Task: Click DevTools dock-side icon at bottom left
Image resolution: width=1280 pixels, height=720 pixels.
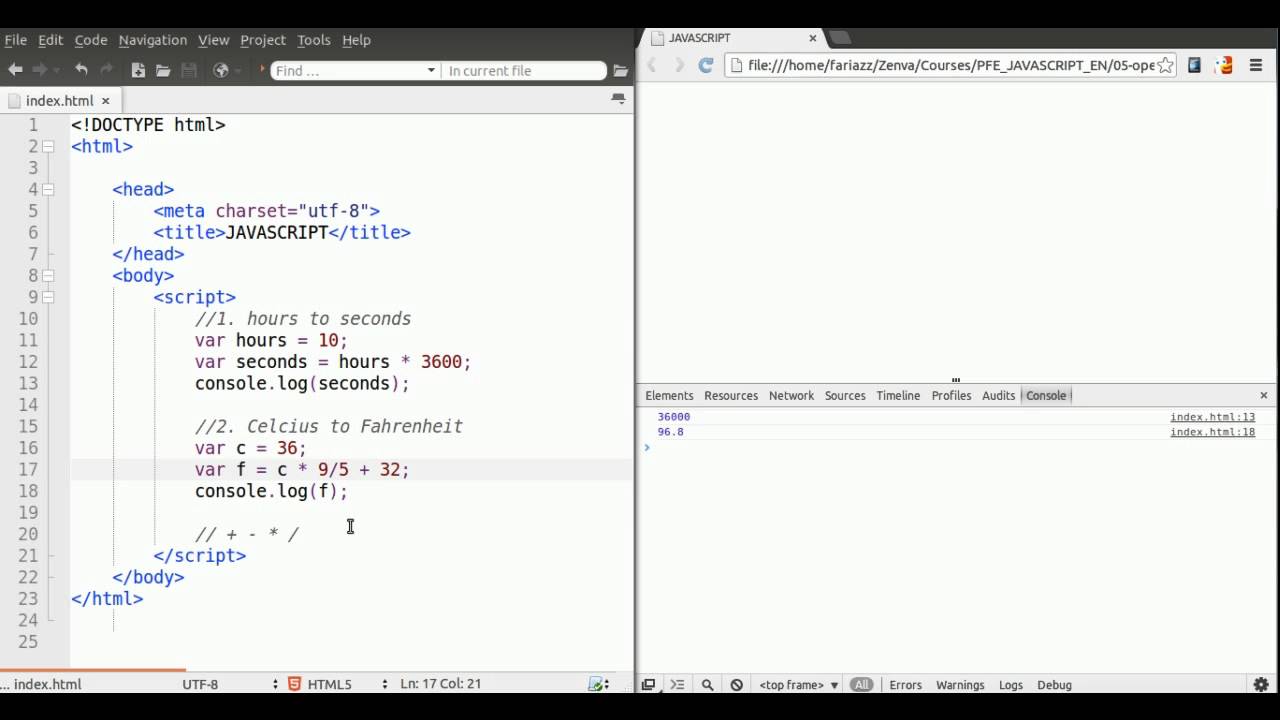Action: pos(648,685)
